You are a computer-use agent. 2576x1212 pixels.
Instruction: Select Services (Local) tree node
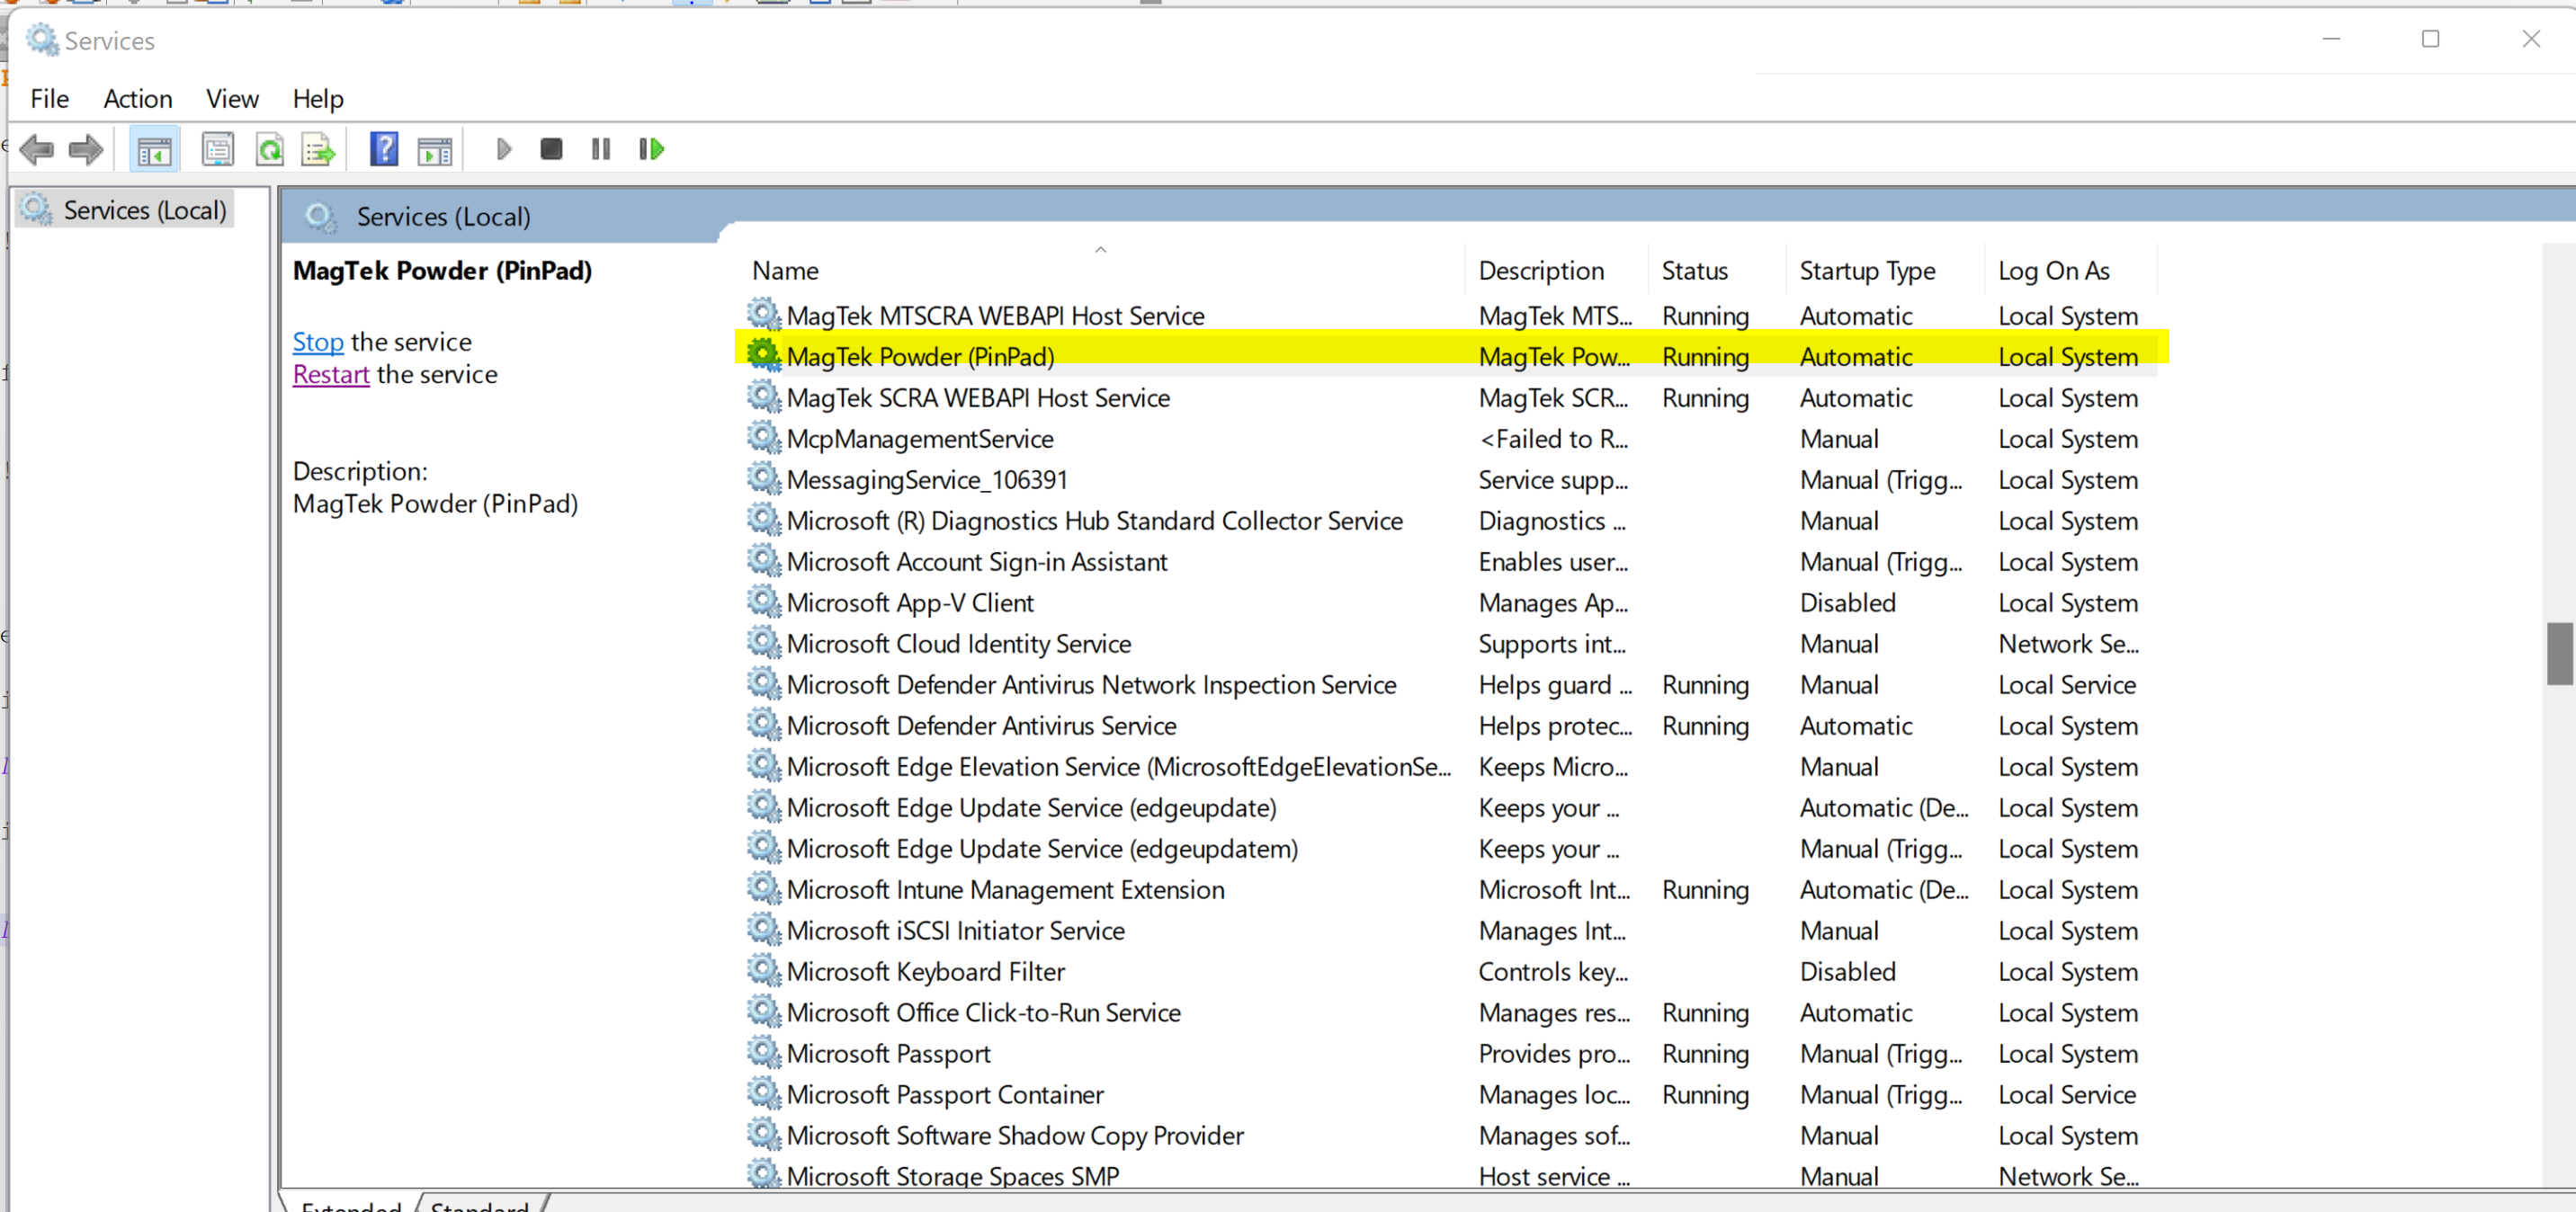pyautogui.click(x=144, y=210)
